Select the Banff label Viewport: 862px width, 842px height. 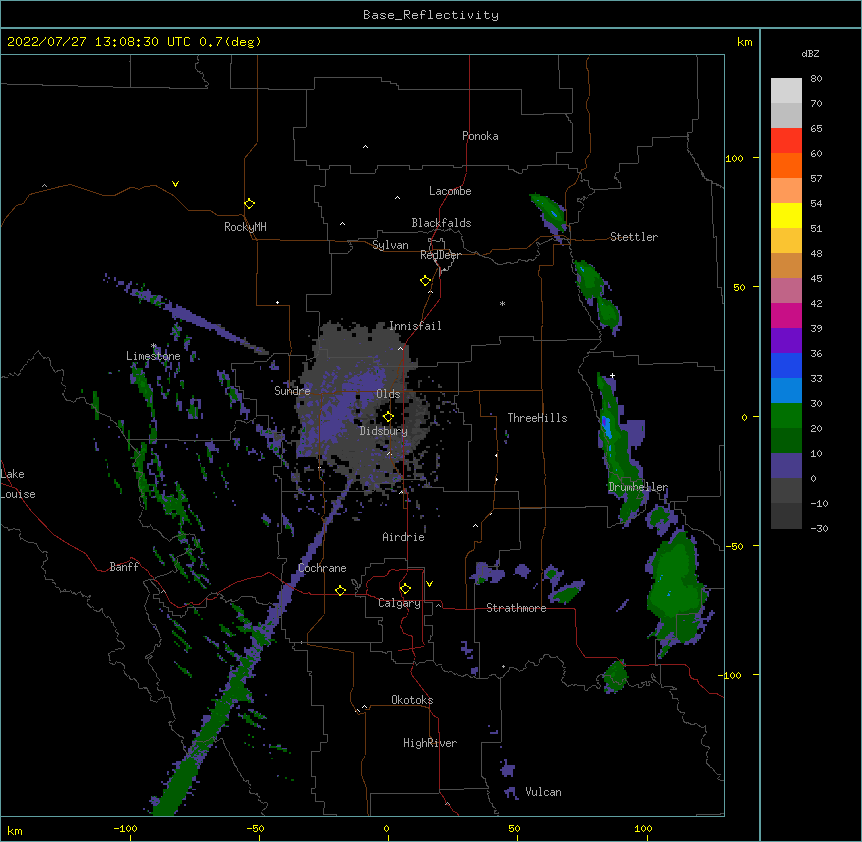(x=124, y=567)
